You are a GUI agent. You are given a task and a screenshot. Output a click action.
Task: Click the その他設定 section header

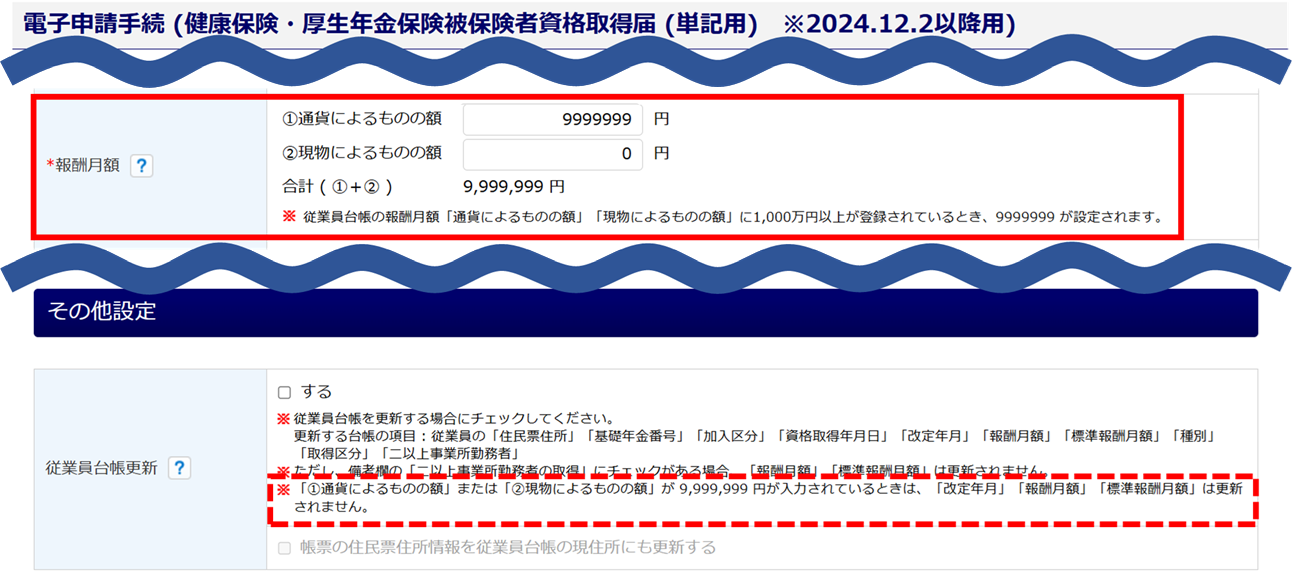tap(102, 311)
